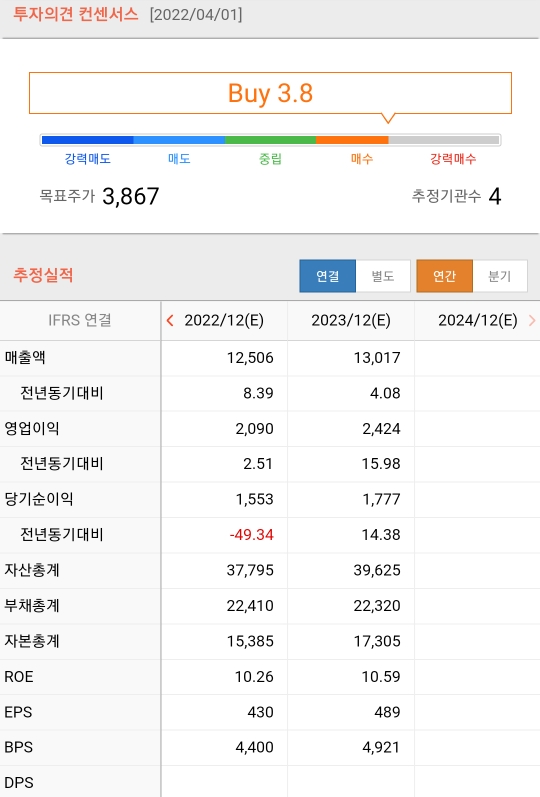Click the 영업이익 row label

[x=32, y=428]
